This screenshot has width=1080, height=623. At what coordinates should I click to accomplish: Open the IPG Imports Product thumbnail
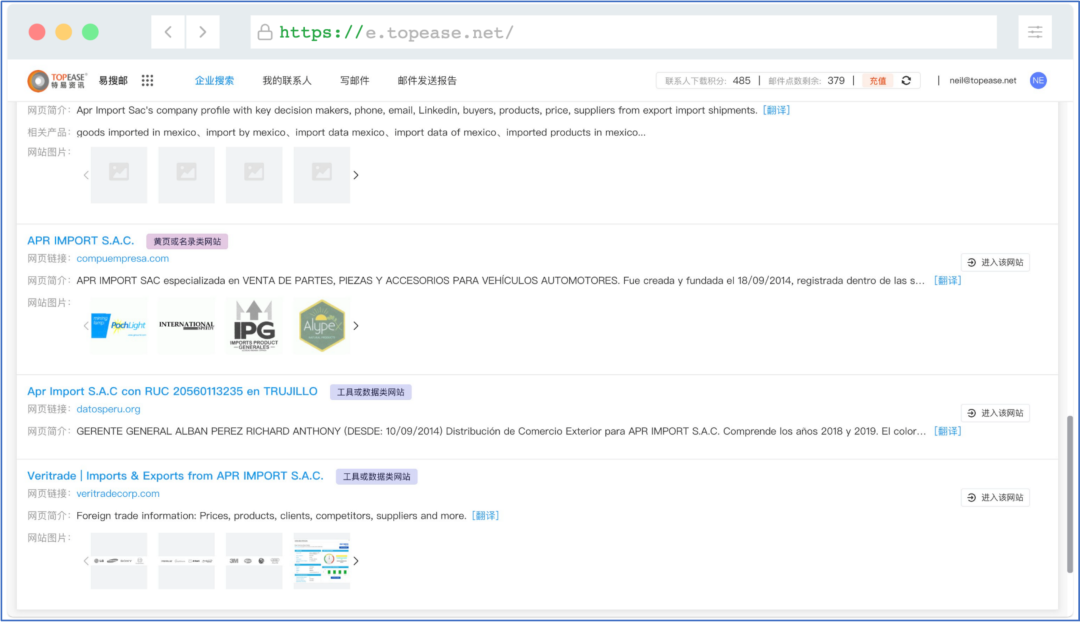254,326
